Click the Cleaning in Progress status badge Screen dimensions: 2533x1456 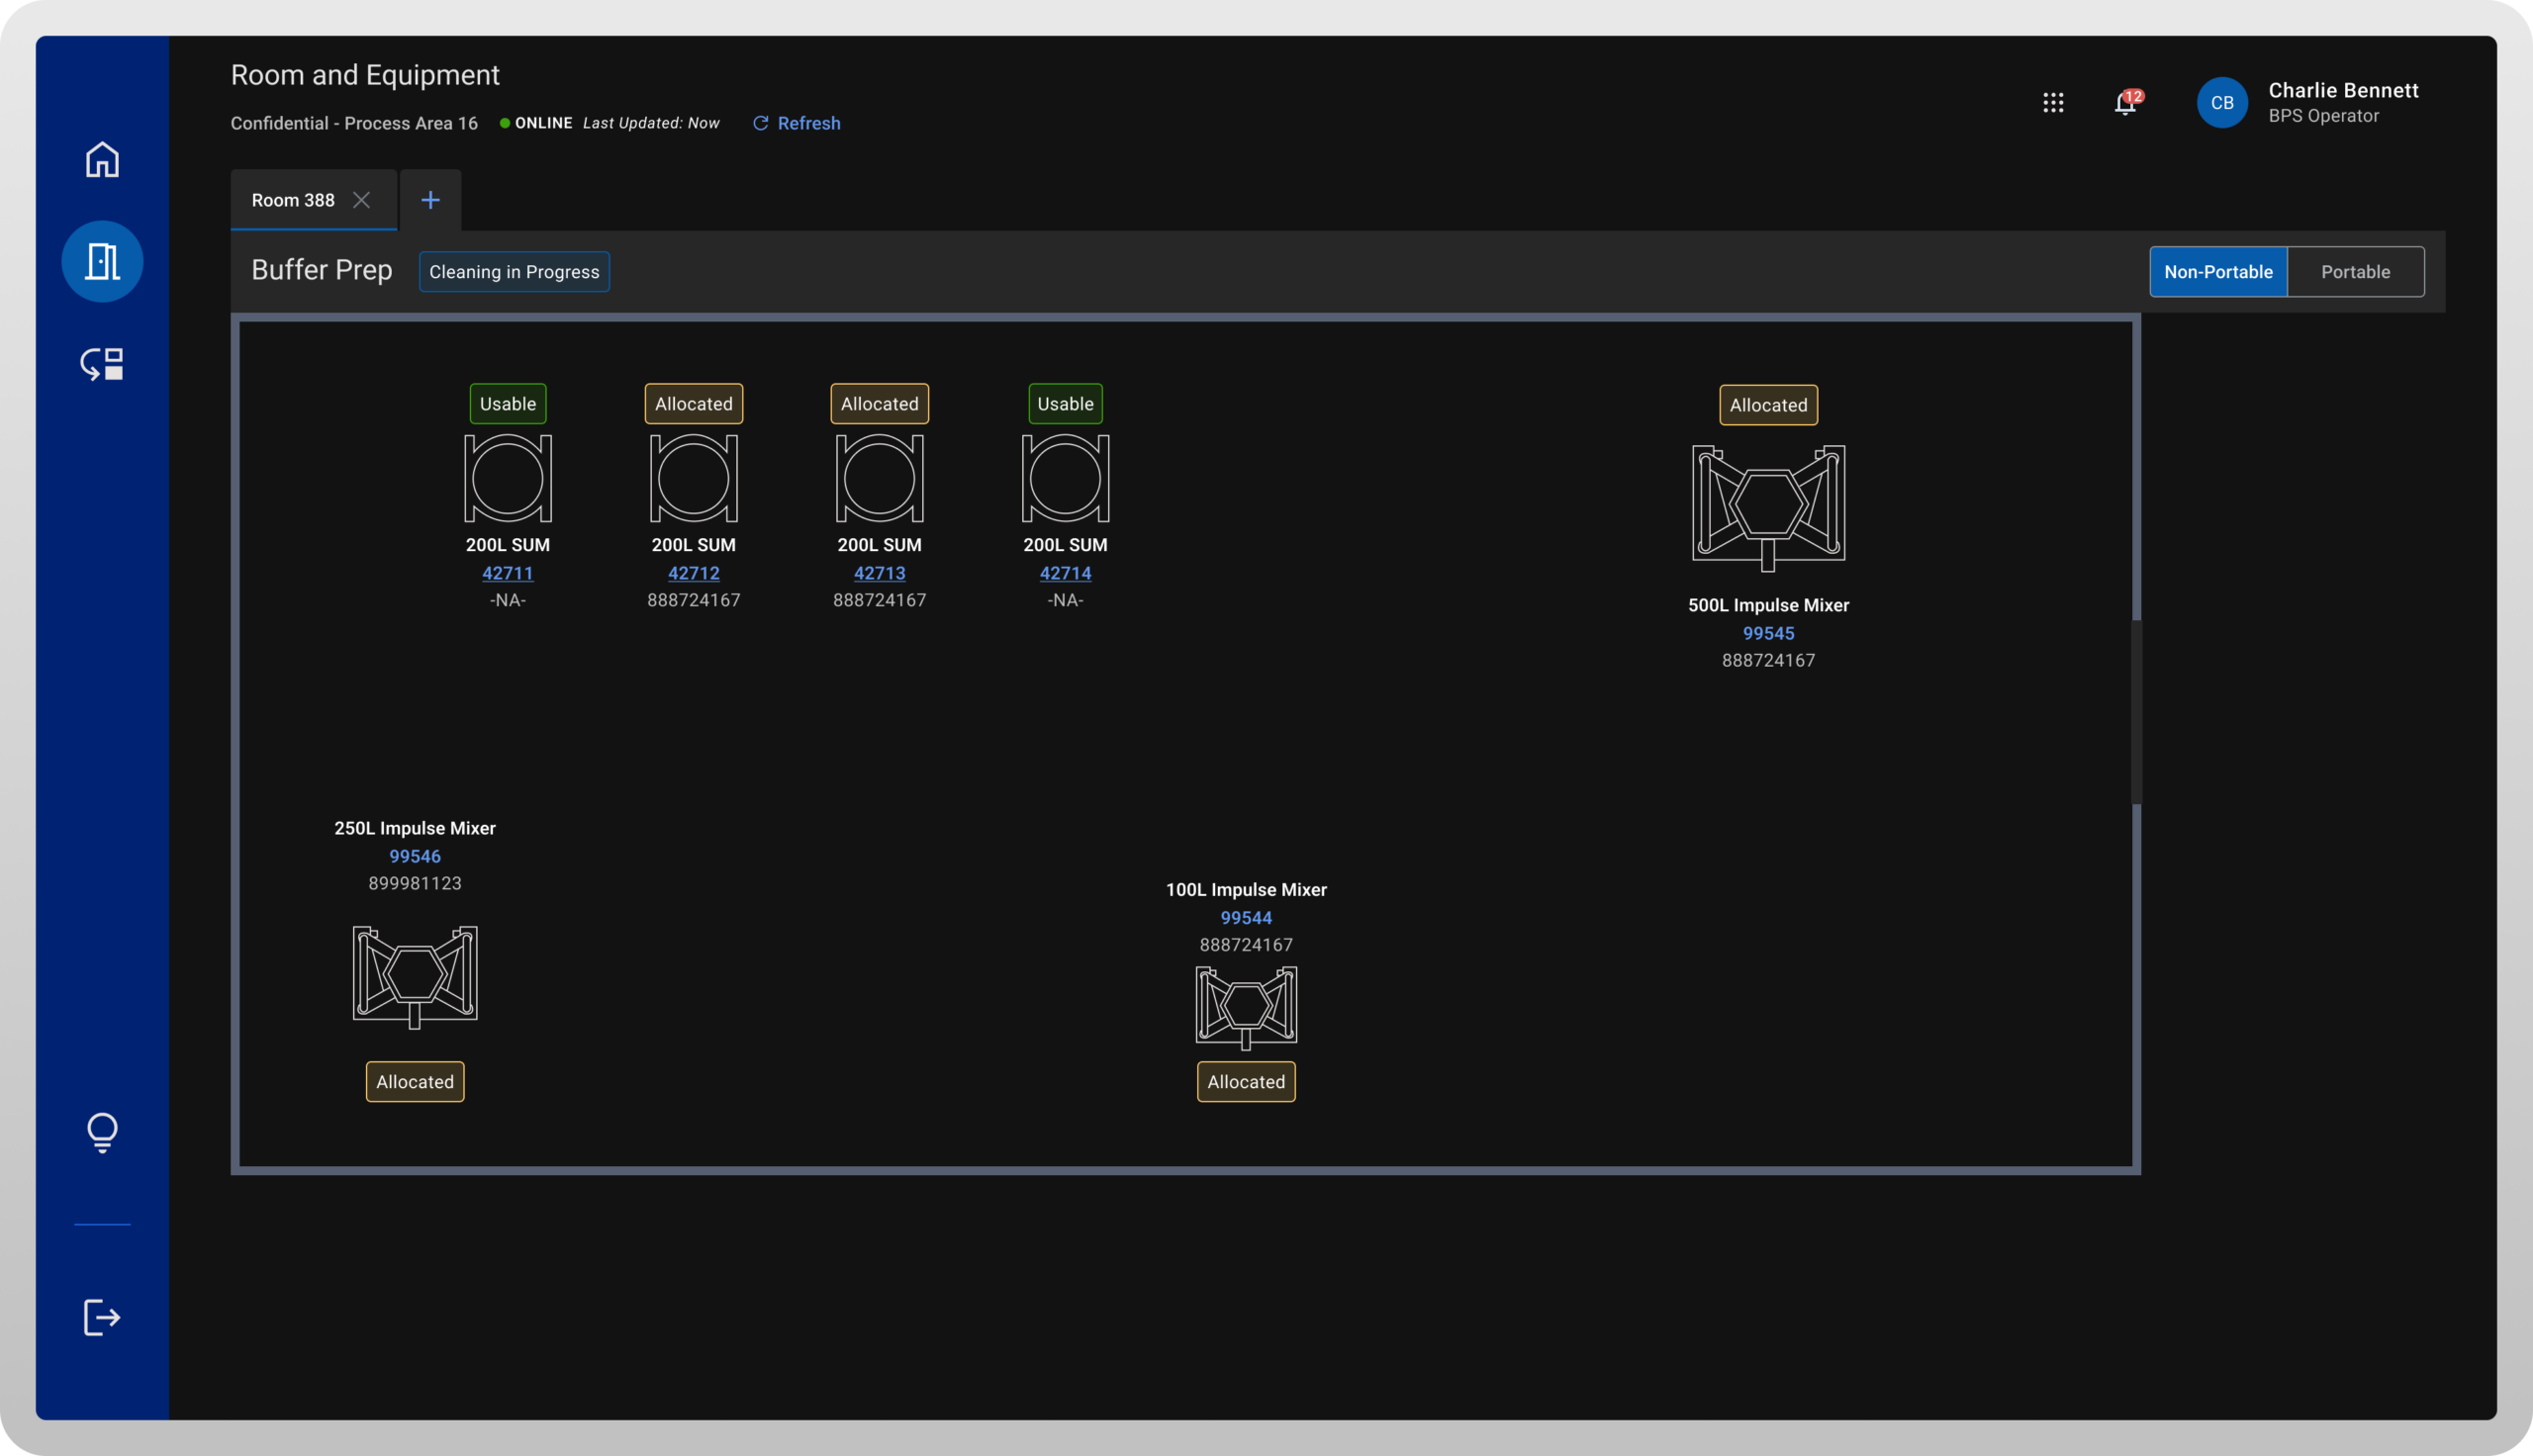(x=514, y=272)
